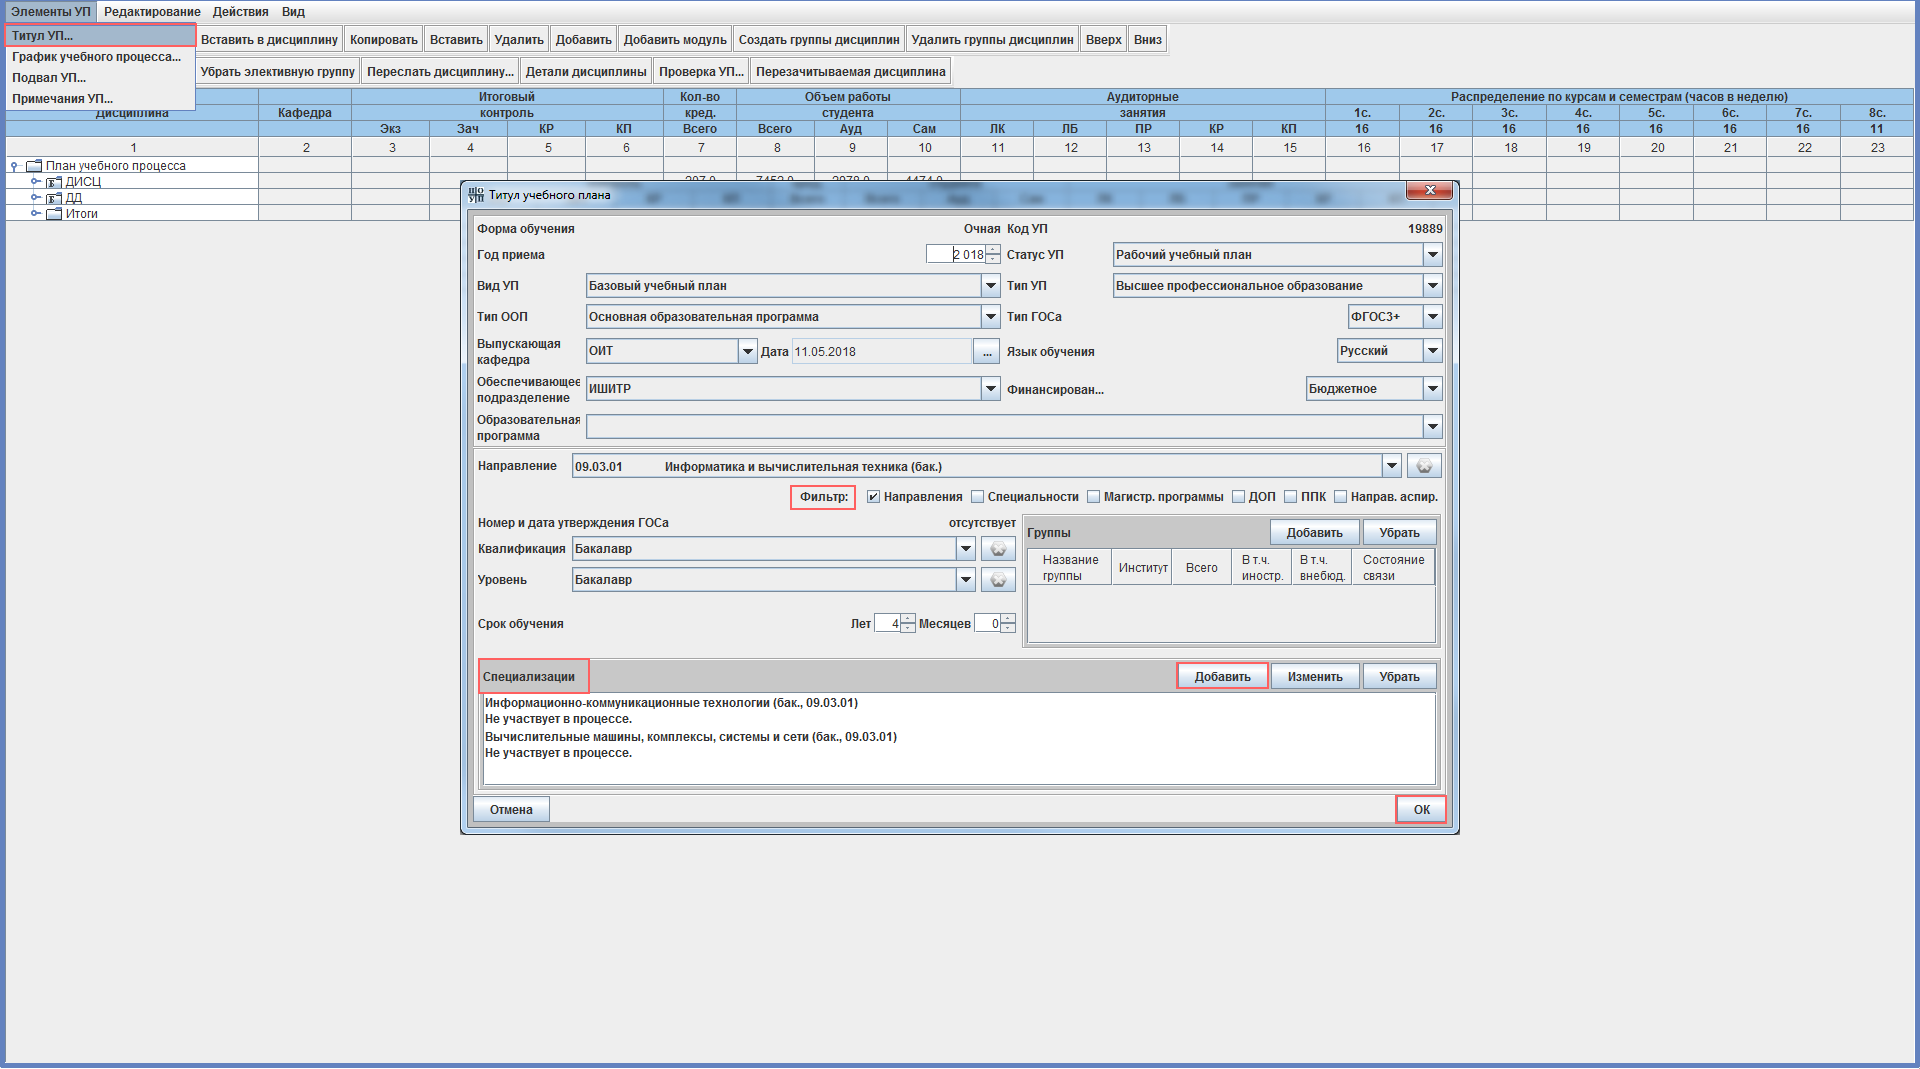Open the Действия menu
The height and width of the screenshot is (1069, 1920).
click(240, 12)
